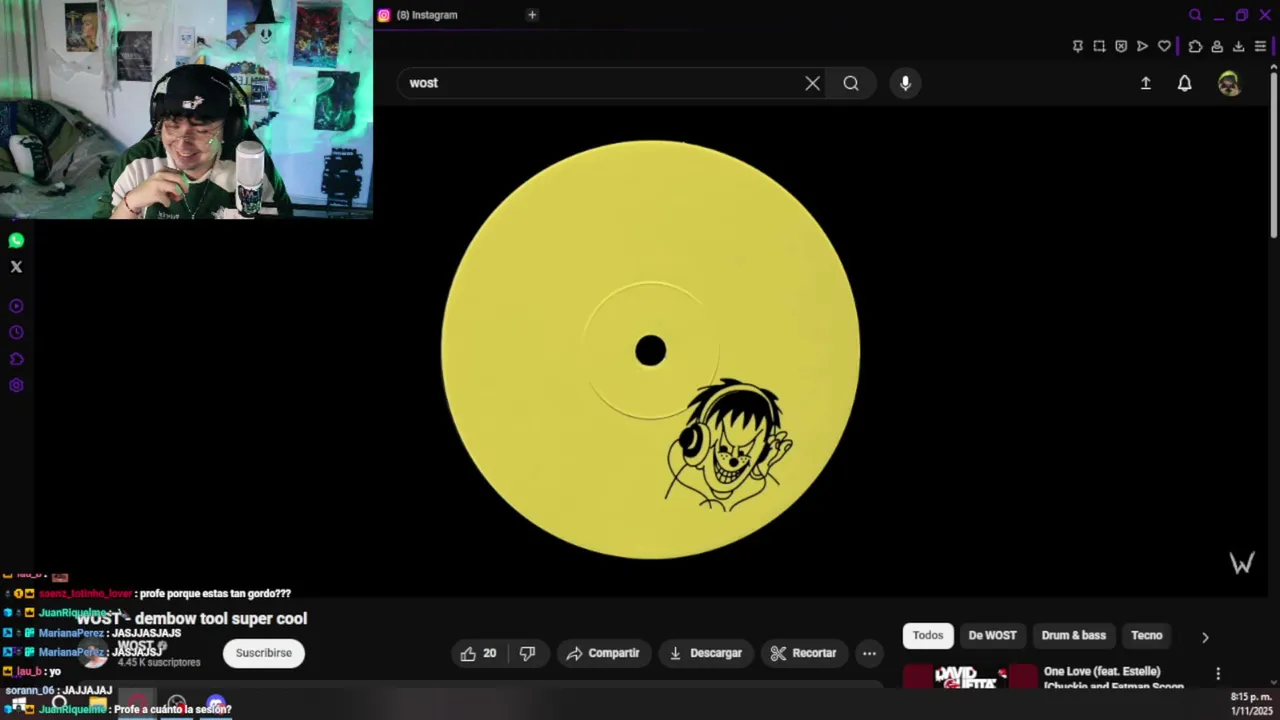Click the yellow vinyl video player
This screenshot has height=720, width=1280.
[x=650, y=350]
